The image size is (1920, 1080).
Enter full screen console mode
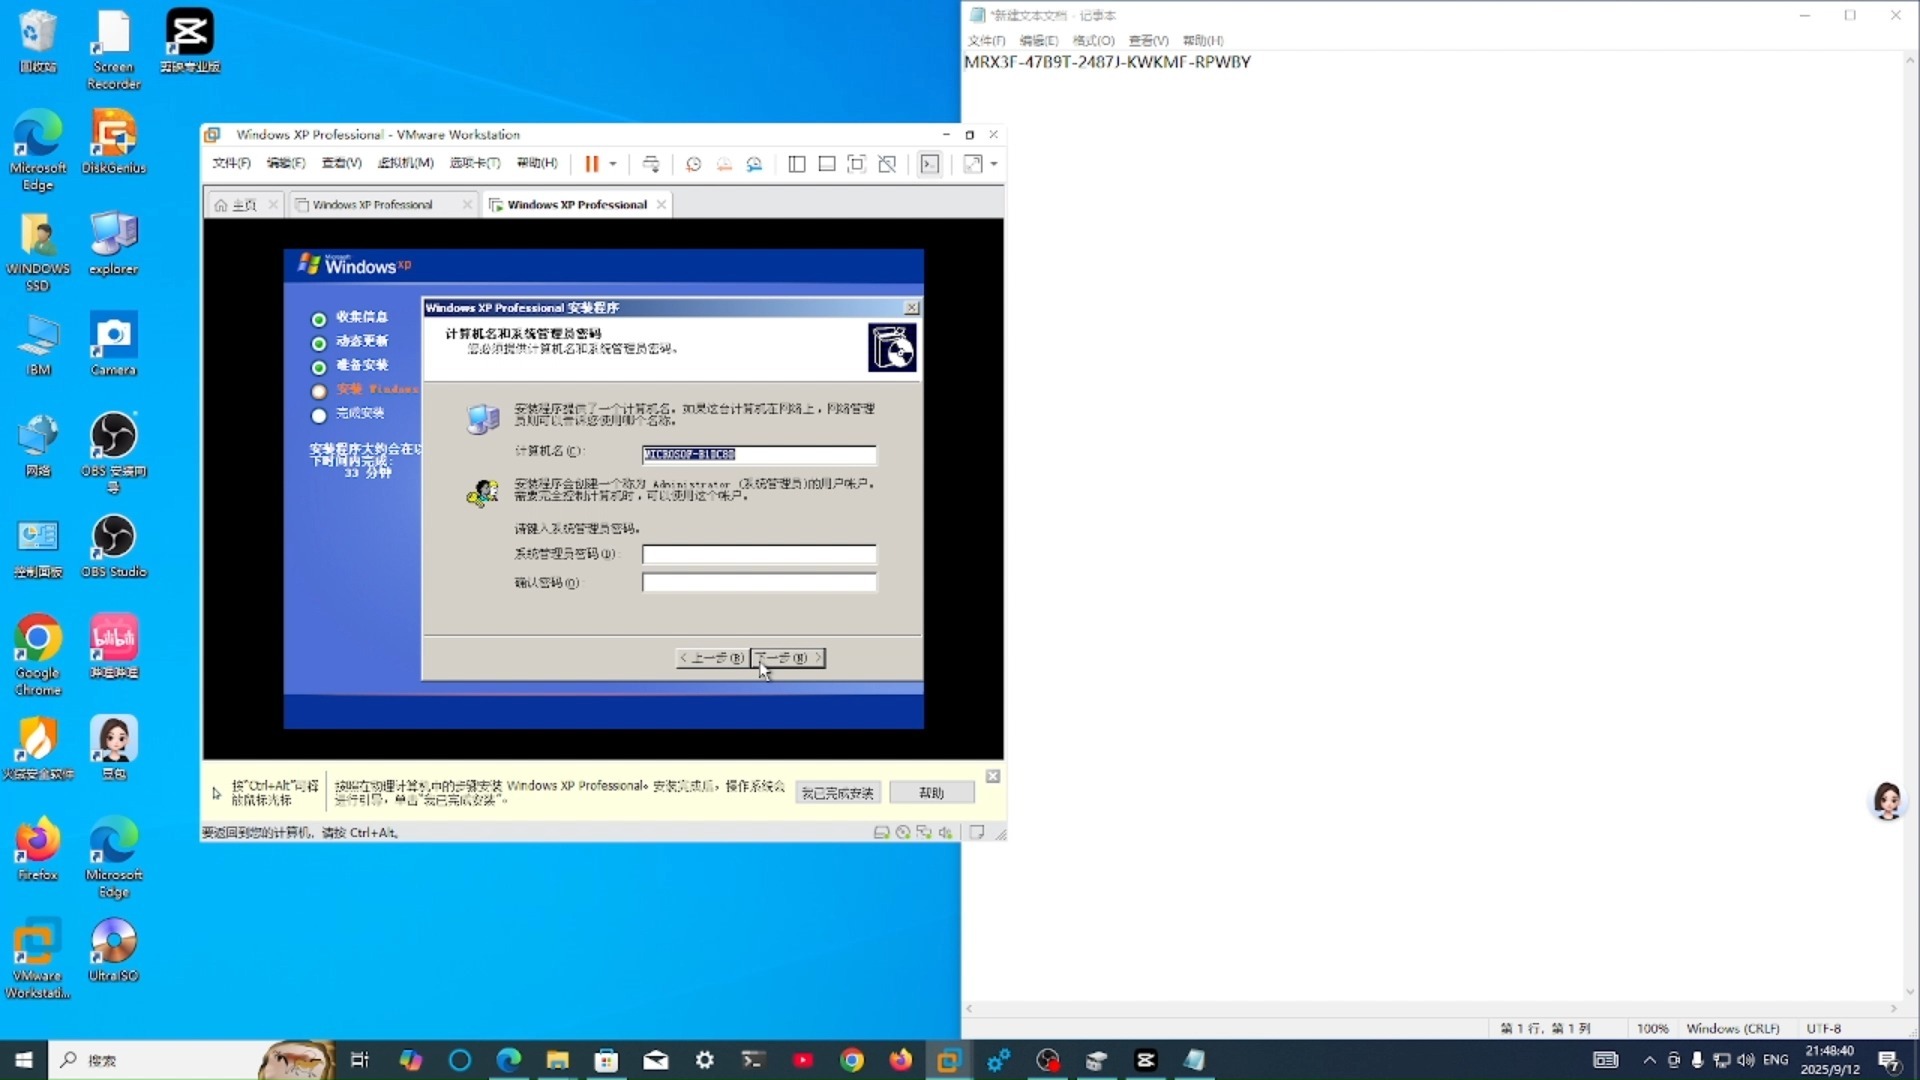tap(857, 163)
